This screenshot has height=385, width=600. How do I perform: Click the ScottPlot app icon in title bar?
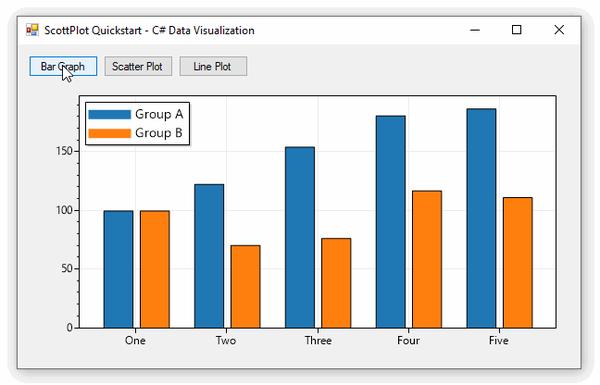(x=32, y=30)
